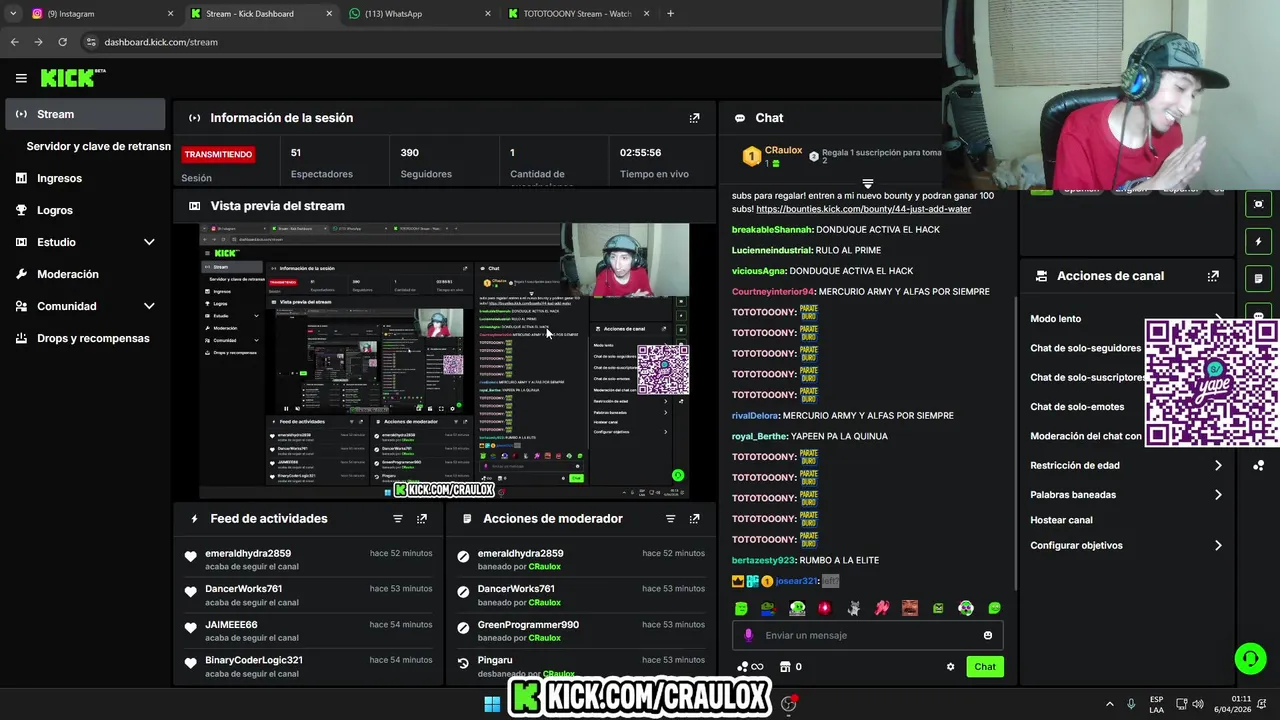Click the TRANSMITIENDO status badge
The width and height of the screenshot is (1280, 720).
(x=218, y=154)
